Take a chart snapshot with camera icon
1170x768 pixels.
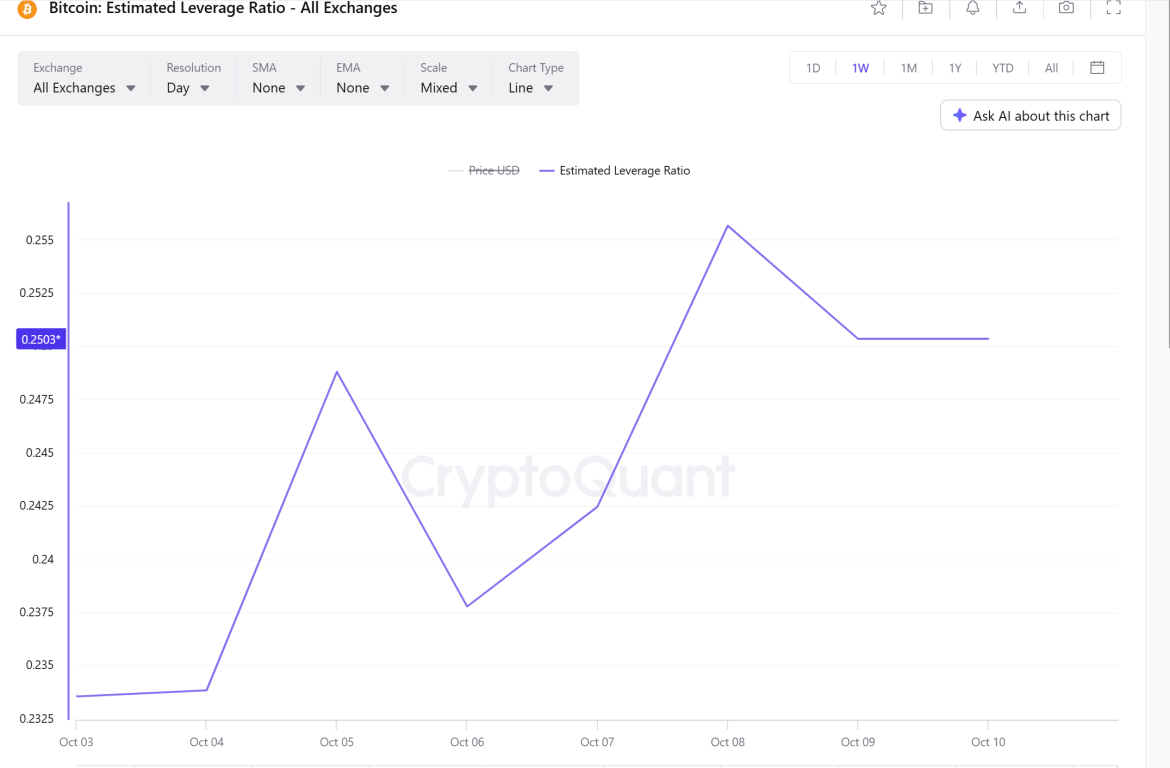pyautogui.click(x=1066, y=8)
